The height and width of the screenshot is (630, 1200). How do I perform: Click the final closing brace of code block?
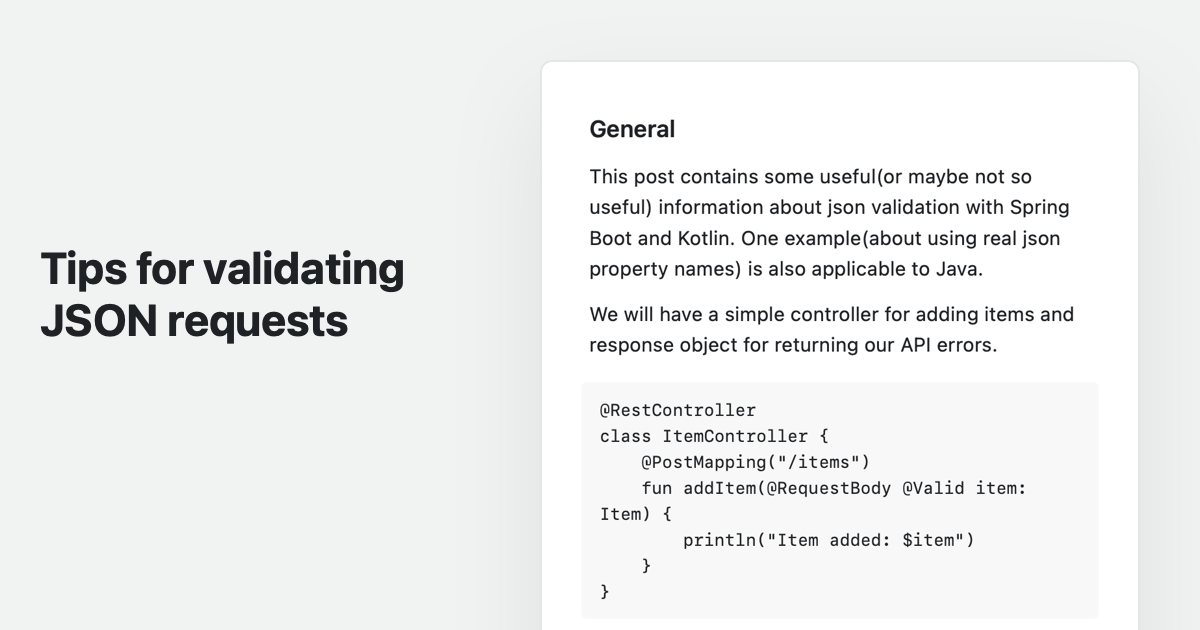(604, 592)
